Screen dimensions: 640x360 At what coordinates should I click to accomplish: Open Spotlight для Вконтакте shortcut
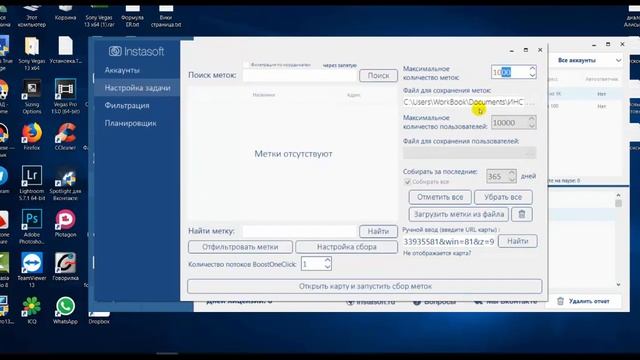[65, 183]
